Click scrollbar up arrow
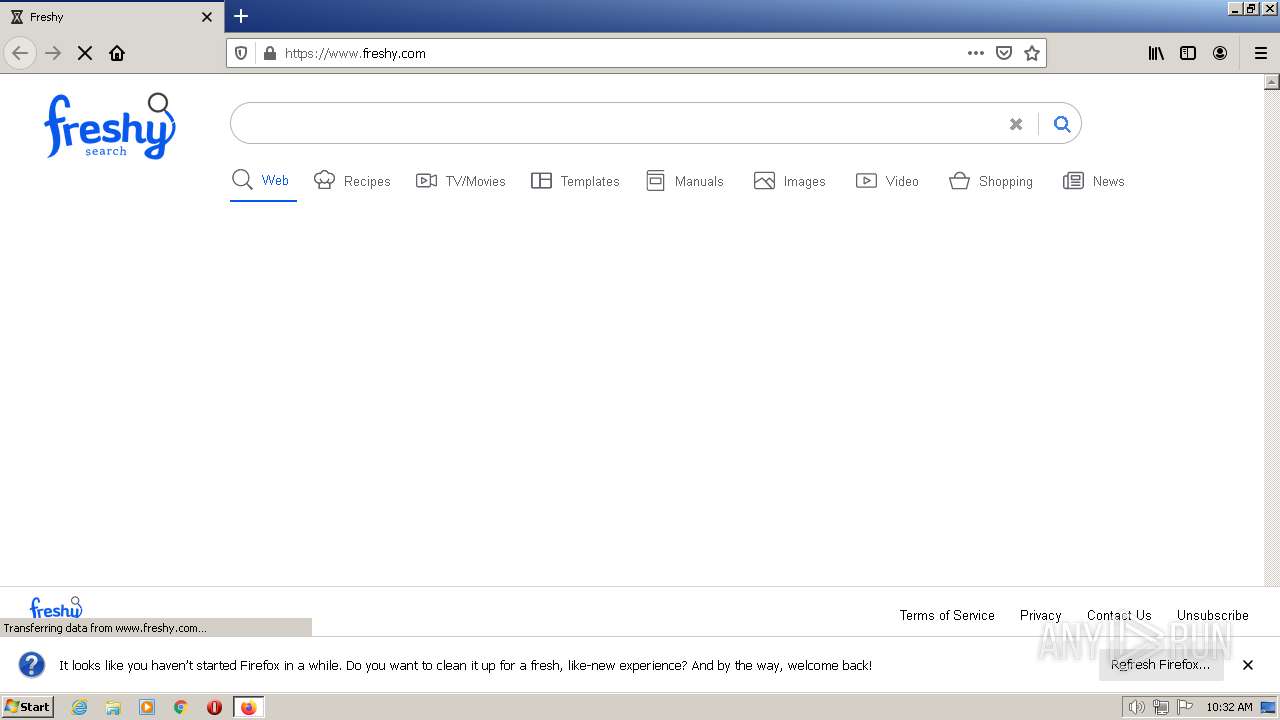The image size is (1280, 720). [x=1272, y=82]
